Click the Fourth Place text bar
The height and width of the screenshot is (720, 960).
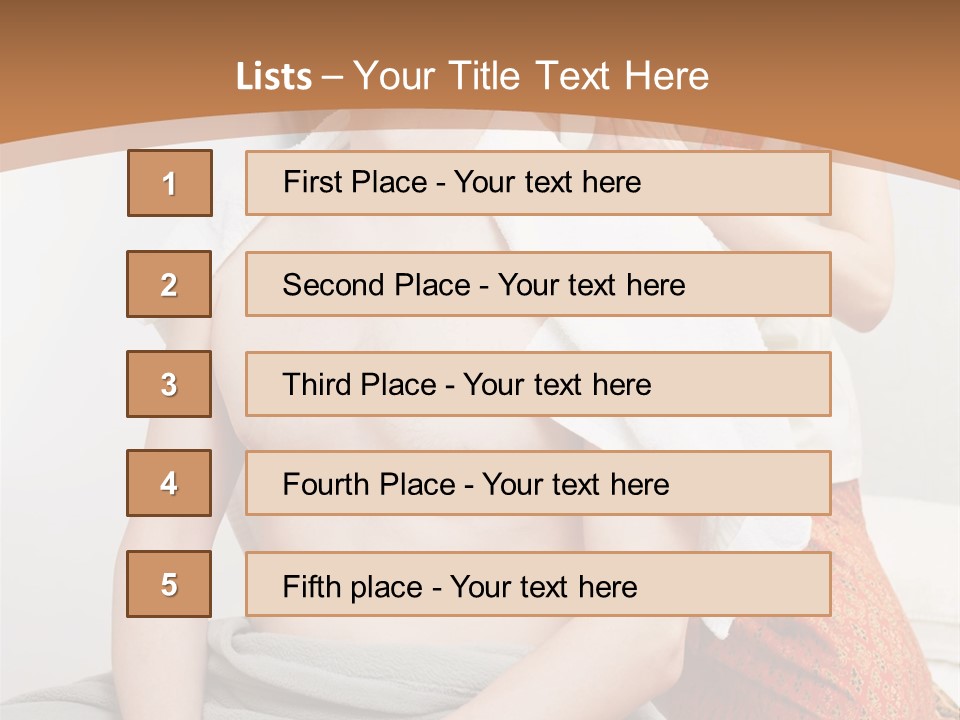[x=538, y=483]
